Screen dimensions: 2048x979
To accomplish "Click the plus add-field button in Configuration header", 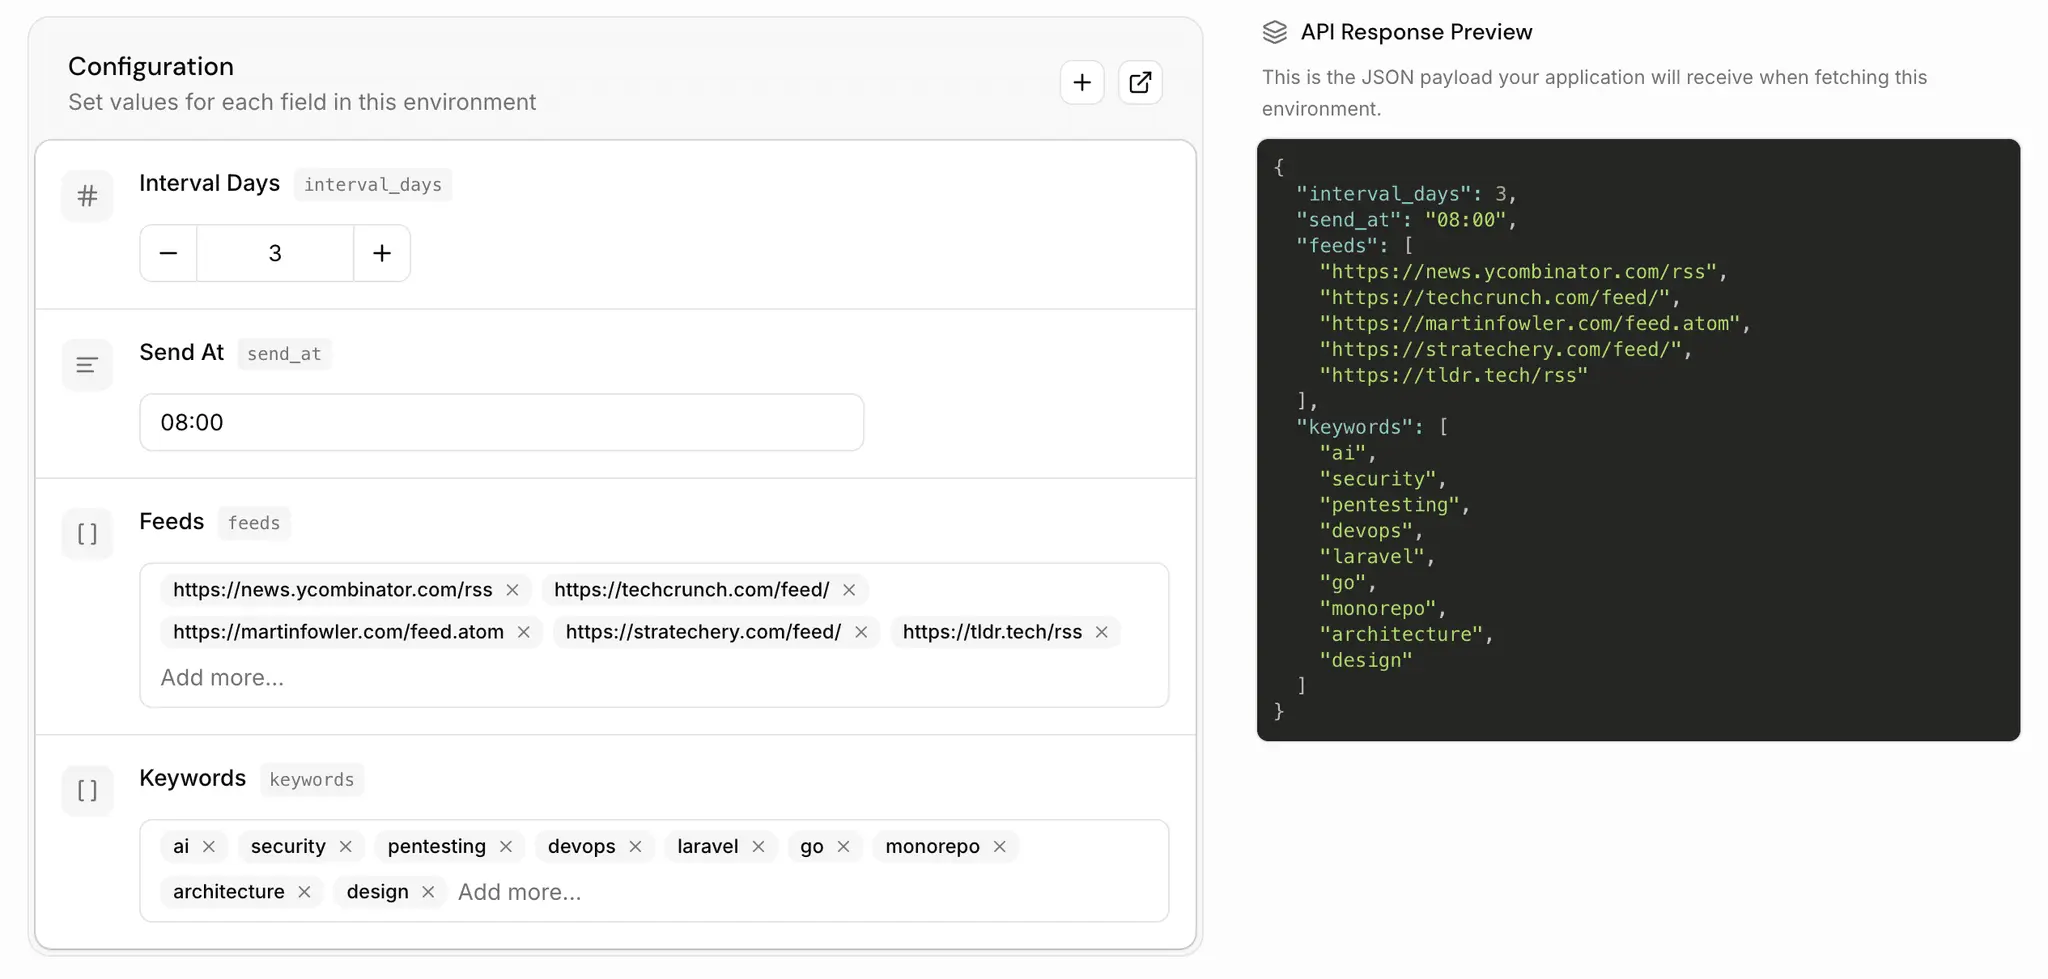I will coord(1082,82).
